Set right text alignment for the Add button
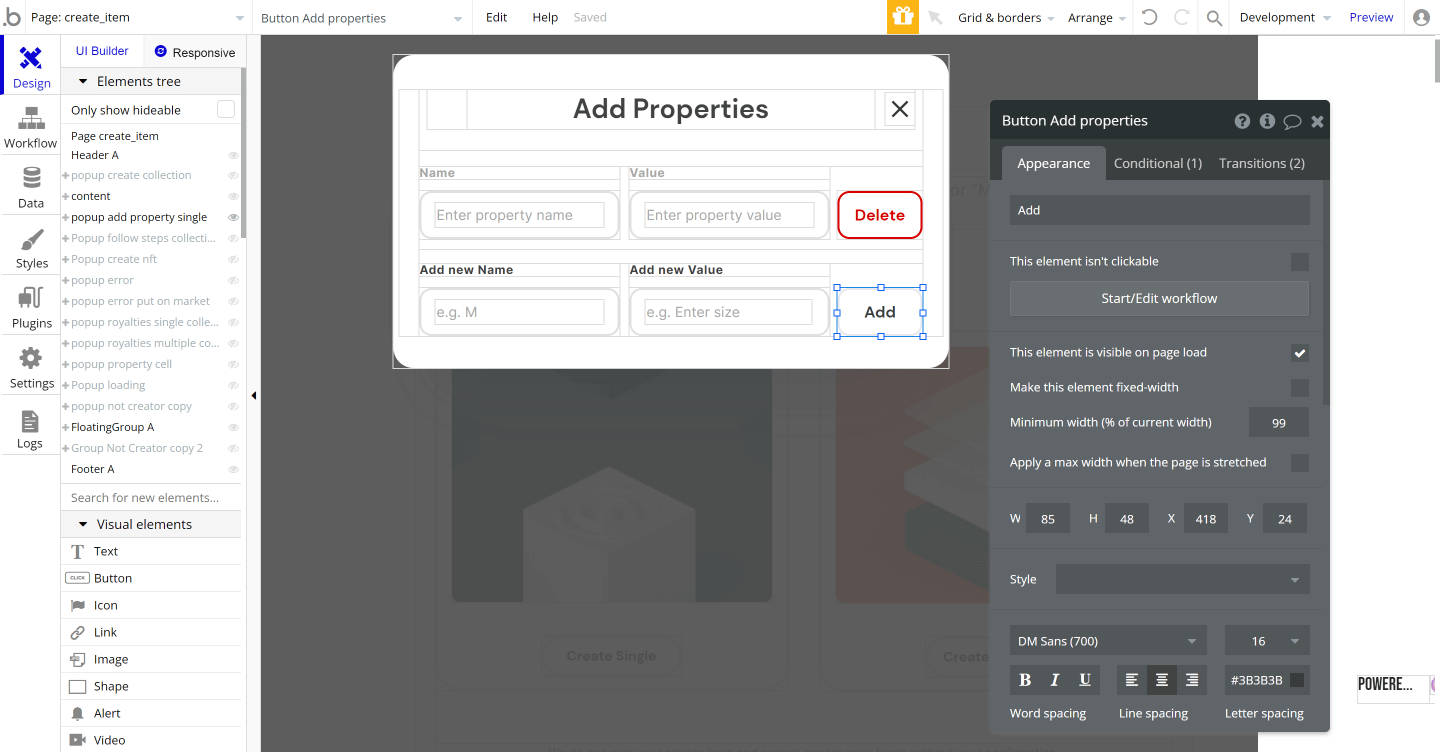 coord(1191,679)
